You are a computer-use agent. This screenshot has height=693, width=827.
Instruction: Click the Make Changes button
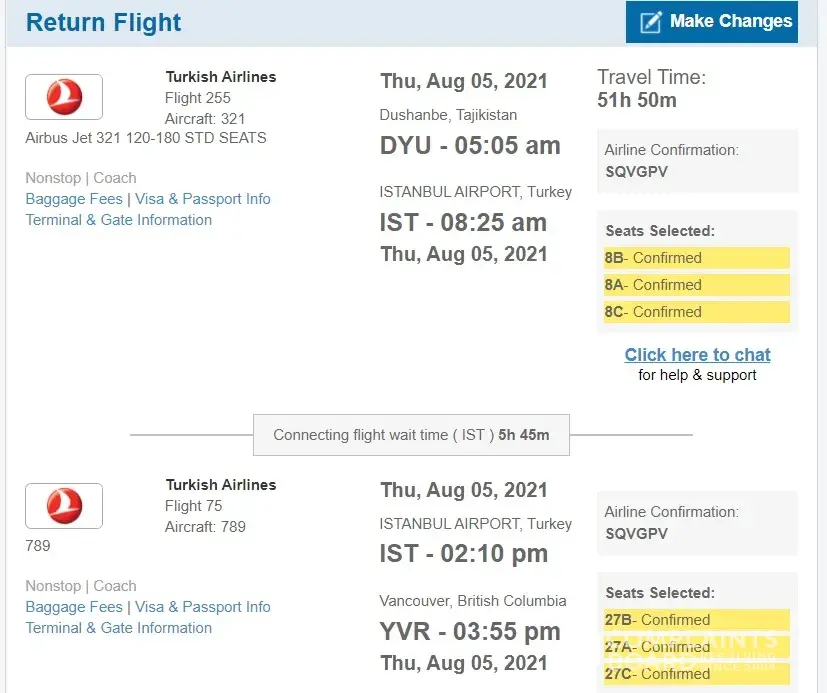(x=712, y=22)
